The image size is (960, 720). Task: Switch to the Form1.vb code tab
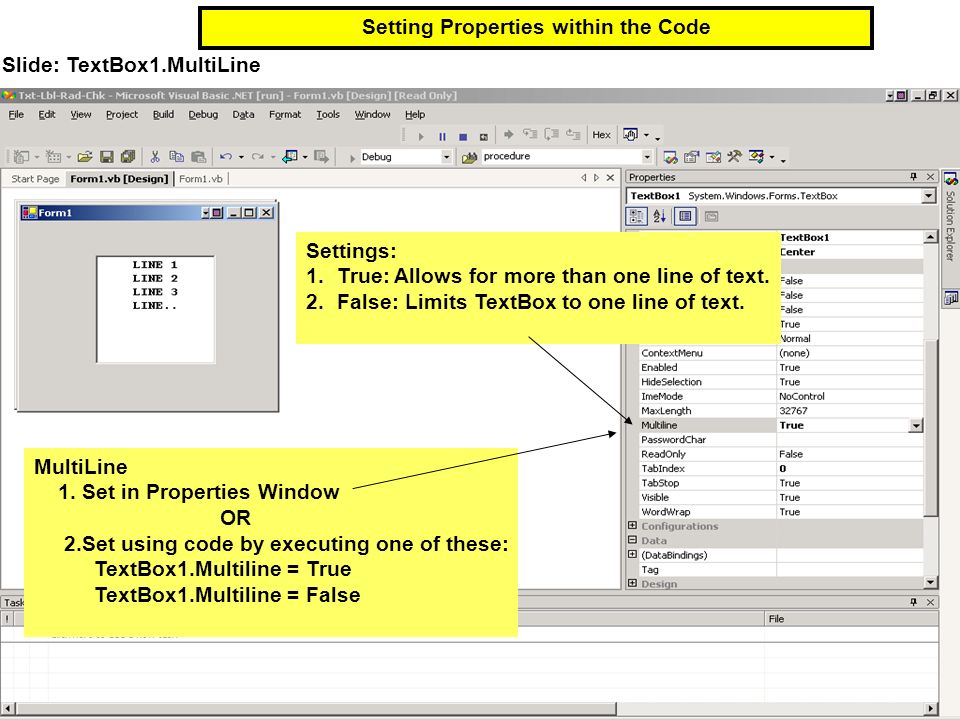pos(201,179)
